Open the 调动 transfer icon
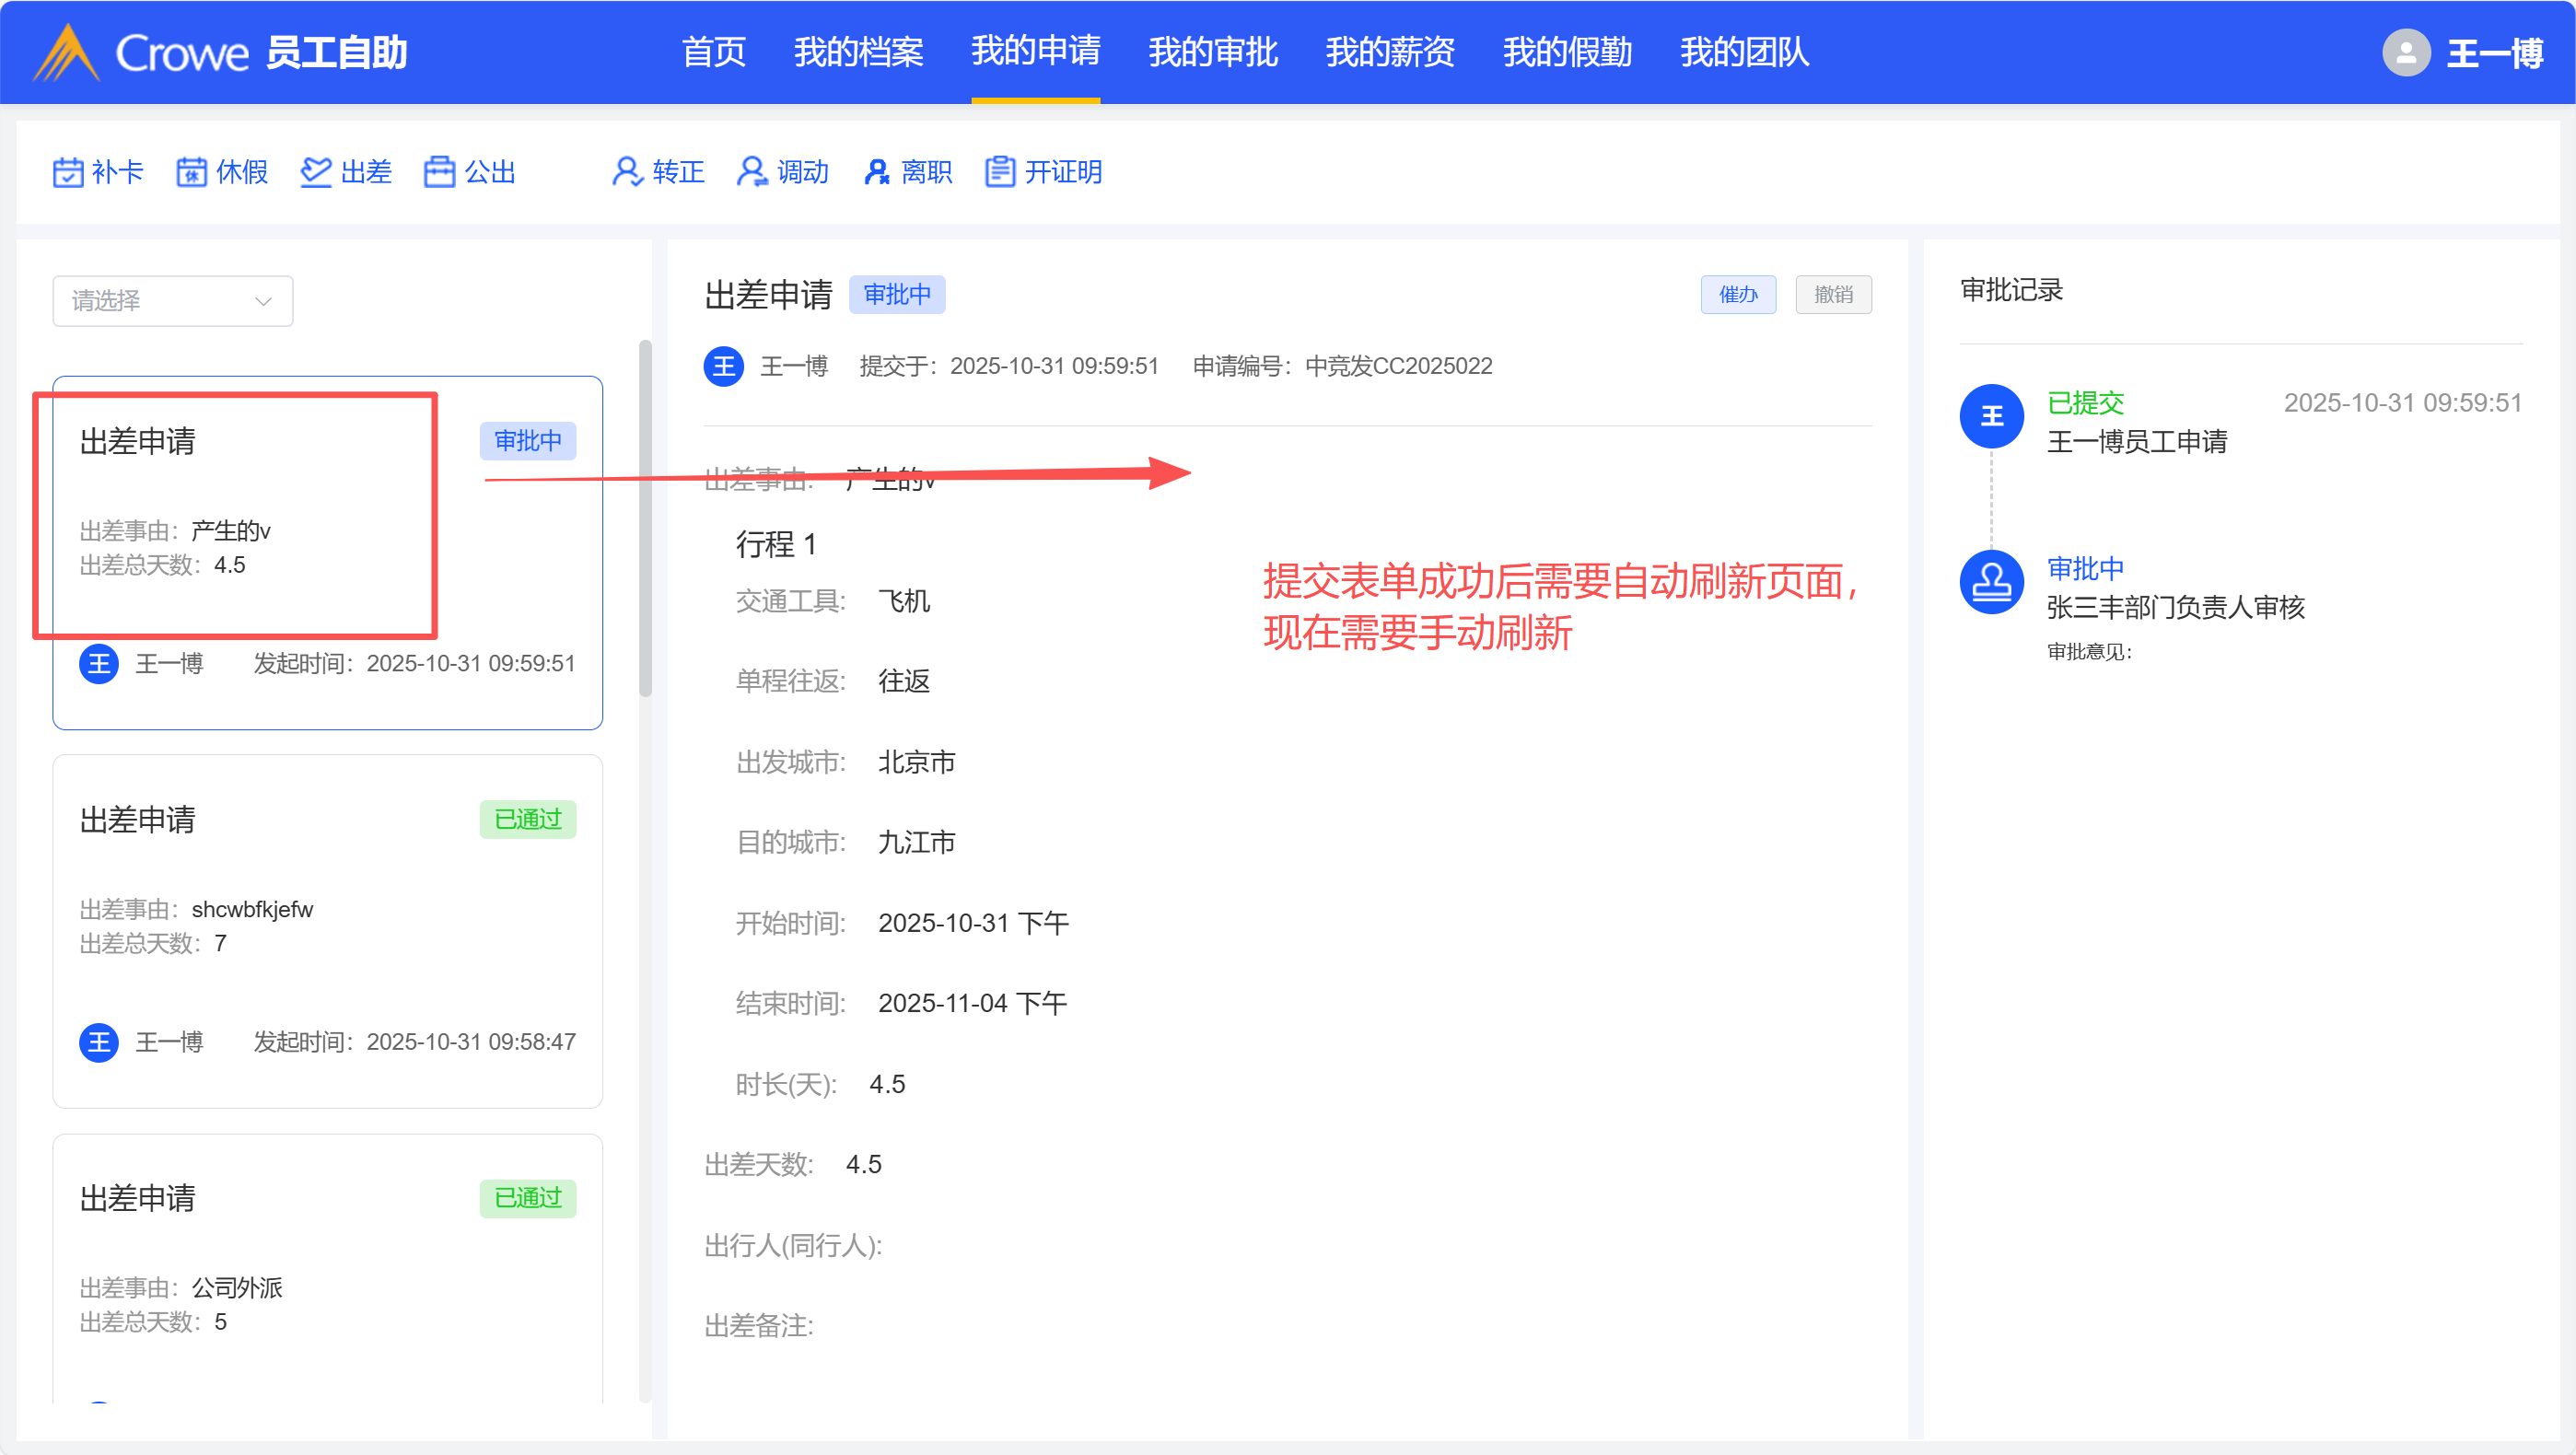2576x1455 pixels. pyautogui.click(x=752, y=172)
